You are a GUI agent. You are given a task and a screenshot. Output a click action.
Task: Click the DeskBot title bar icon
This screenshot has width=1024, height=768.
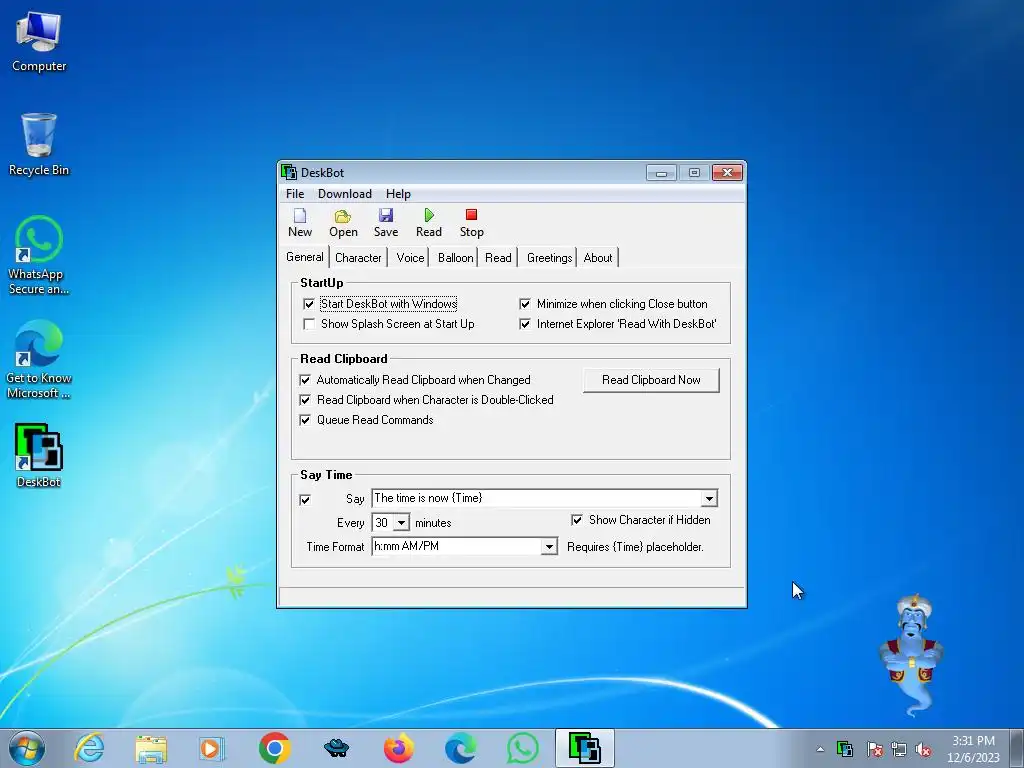(x=289, y=172)
